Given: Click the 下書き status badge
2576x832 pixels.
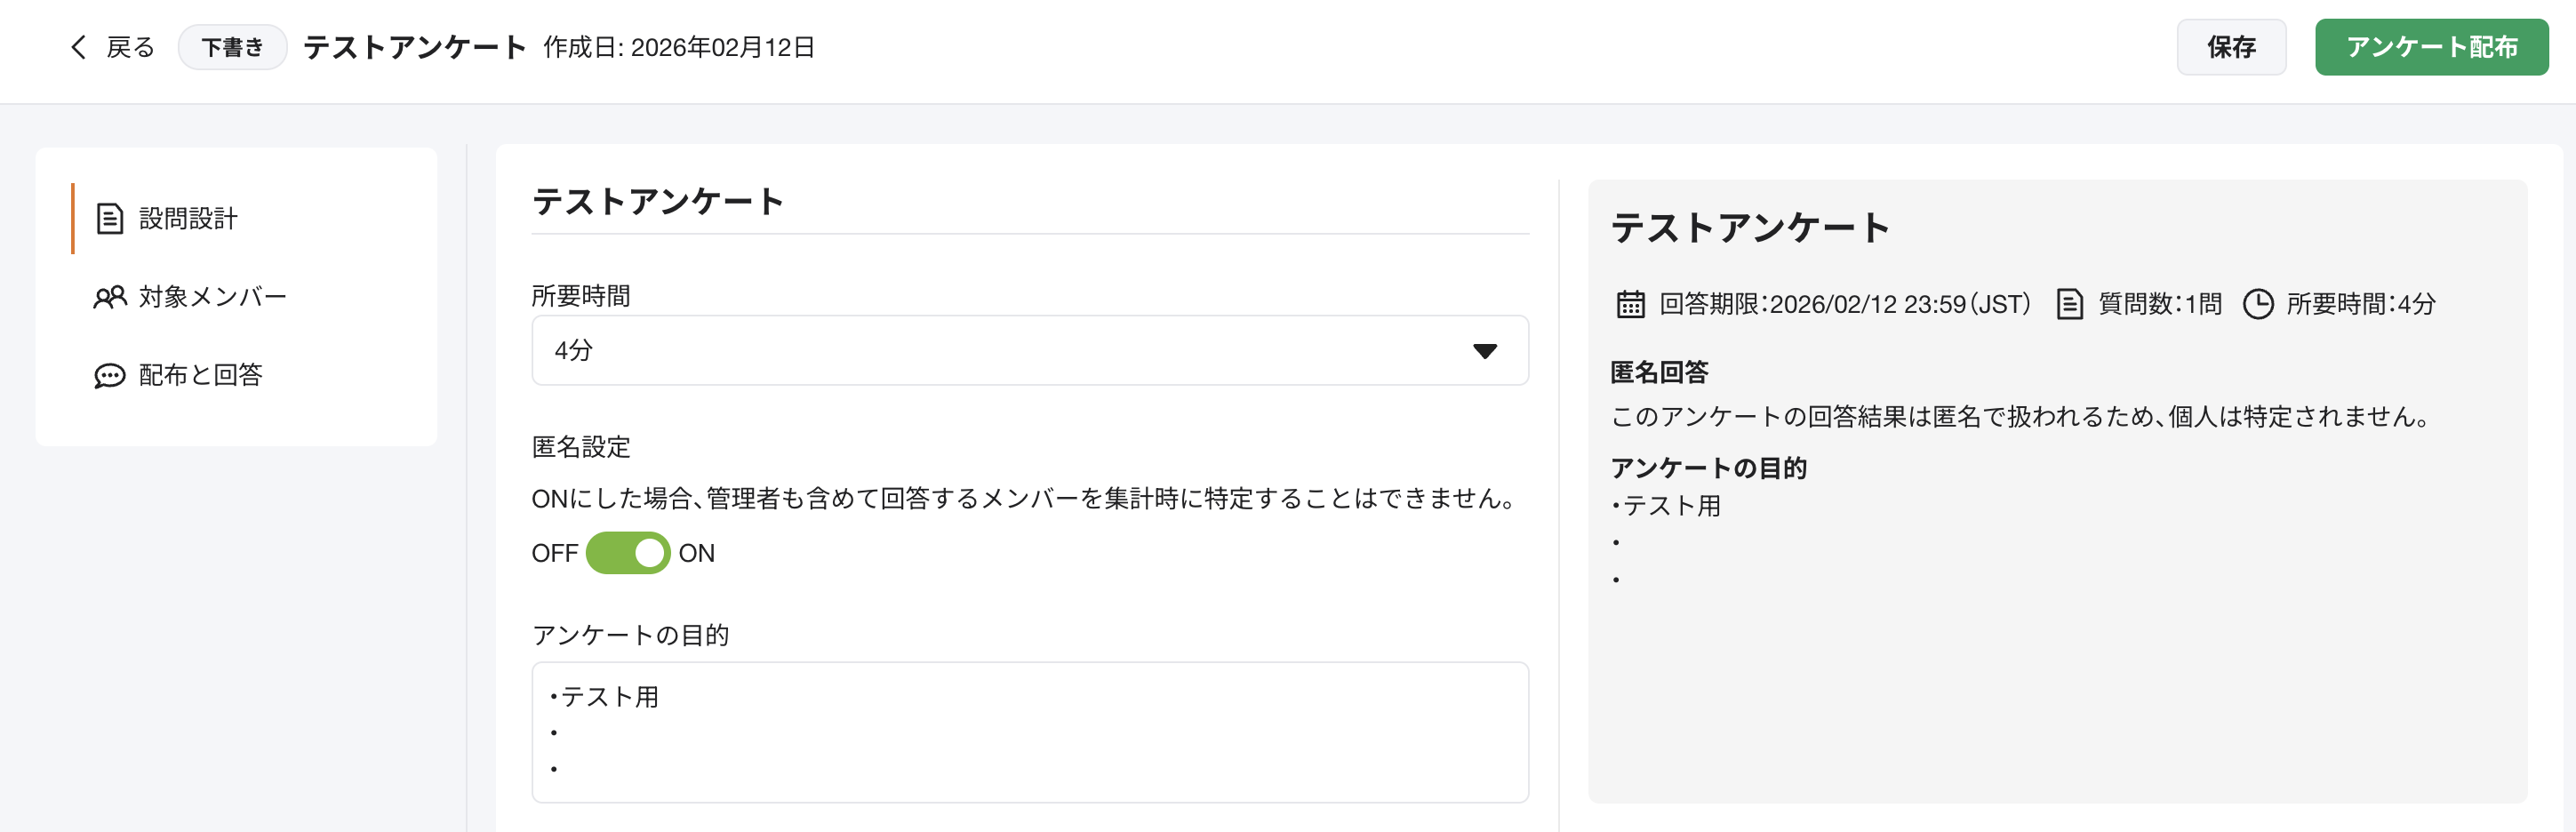Looking at the screenshot, I should click(232, 46).
